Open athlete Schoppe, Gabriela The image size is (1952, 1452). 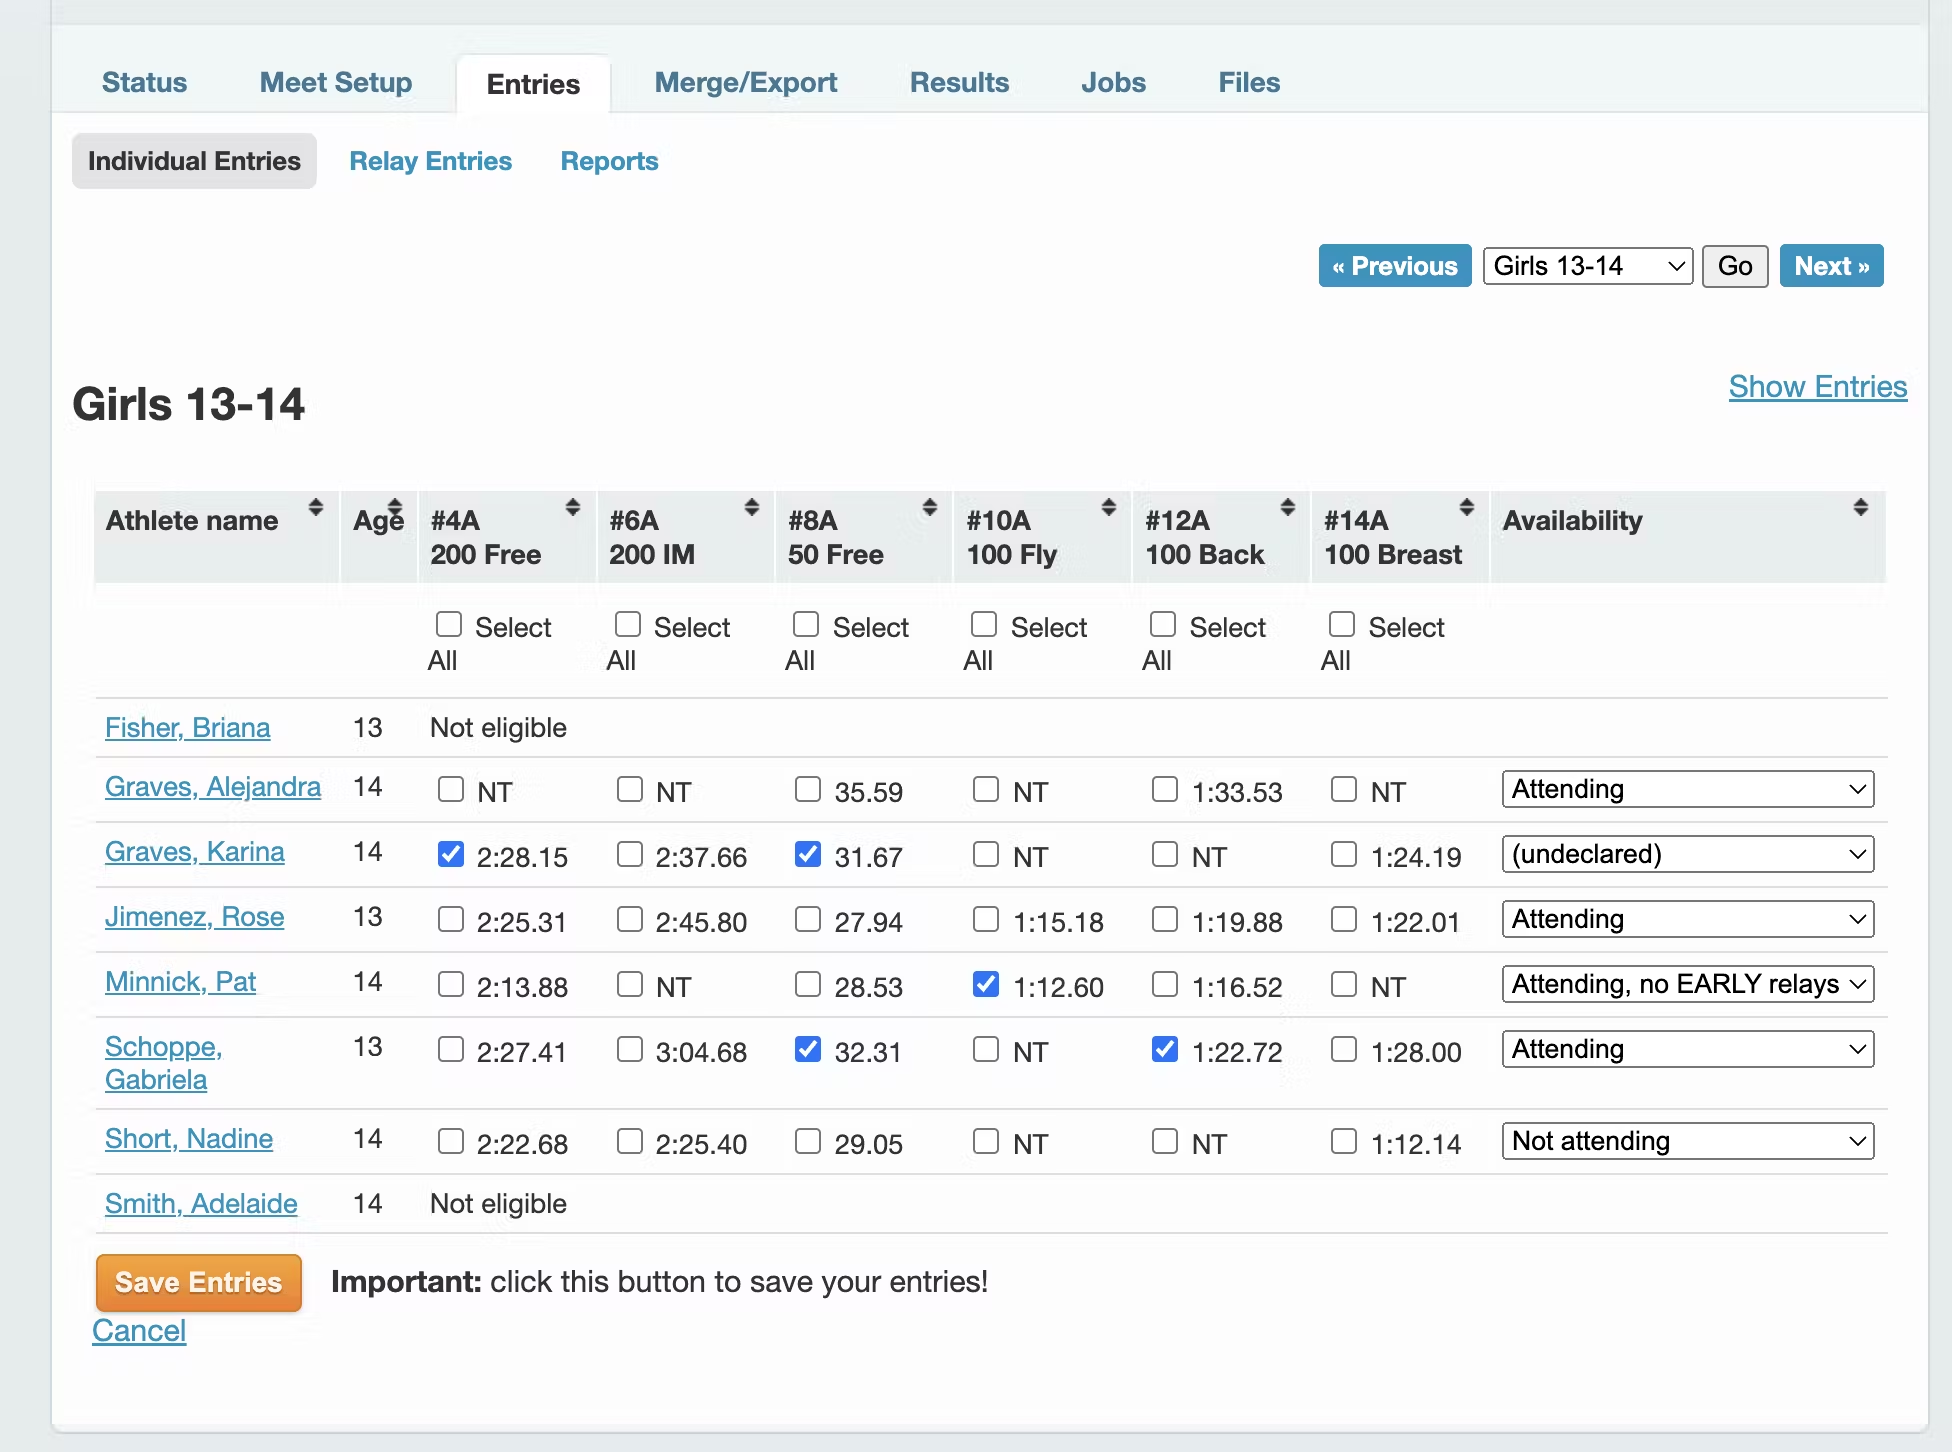(164, 1063)
